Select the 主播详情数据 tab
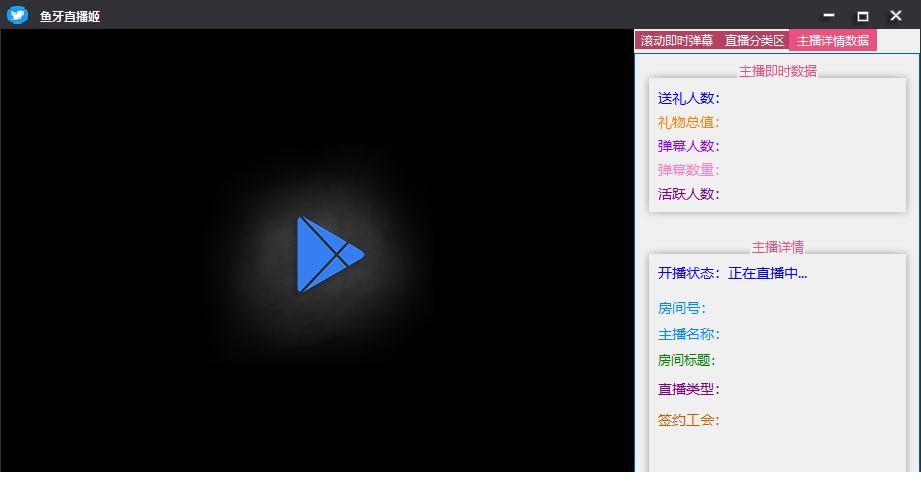The height and width of the screenshot is (490, 921). 832,41
